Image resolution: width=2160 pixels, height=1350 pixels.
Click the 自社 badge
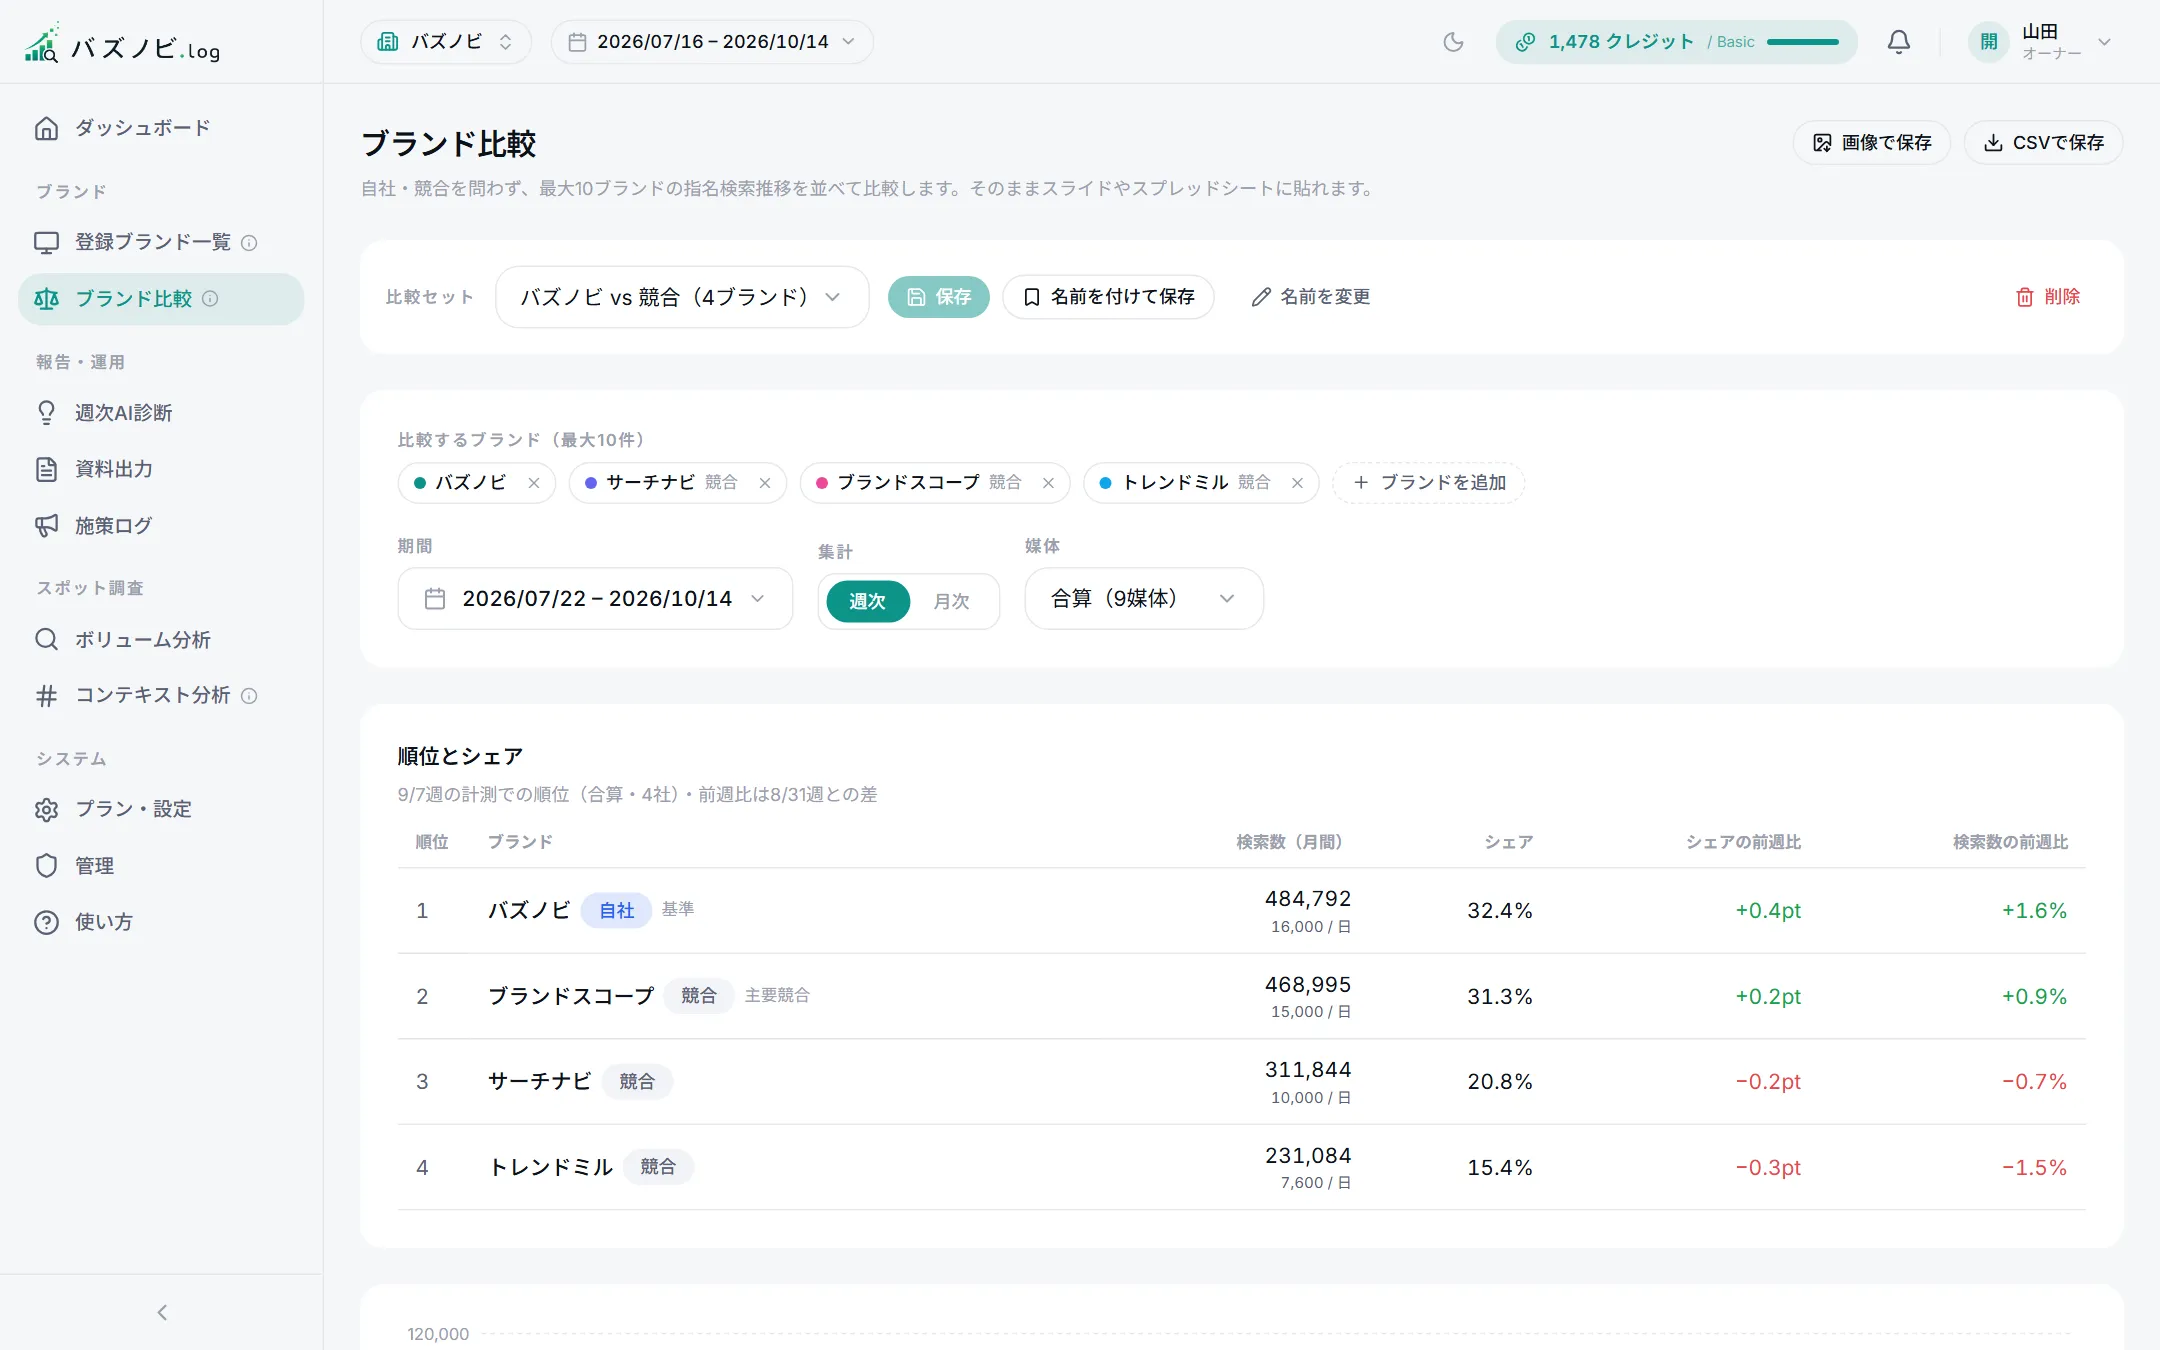coord(616,911)
